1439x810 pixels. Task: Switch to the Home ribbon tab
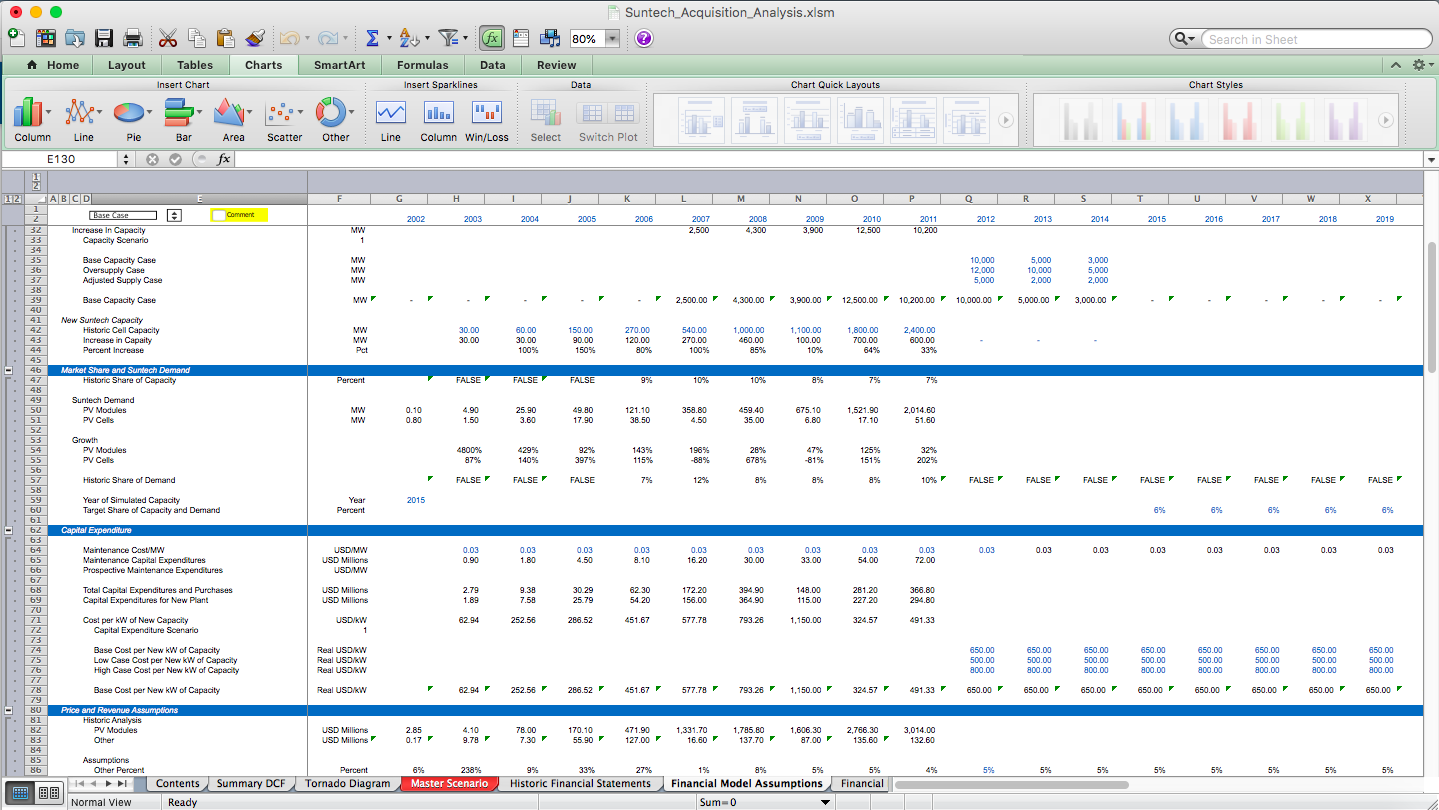[x=53, y=65]
